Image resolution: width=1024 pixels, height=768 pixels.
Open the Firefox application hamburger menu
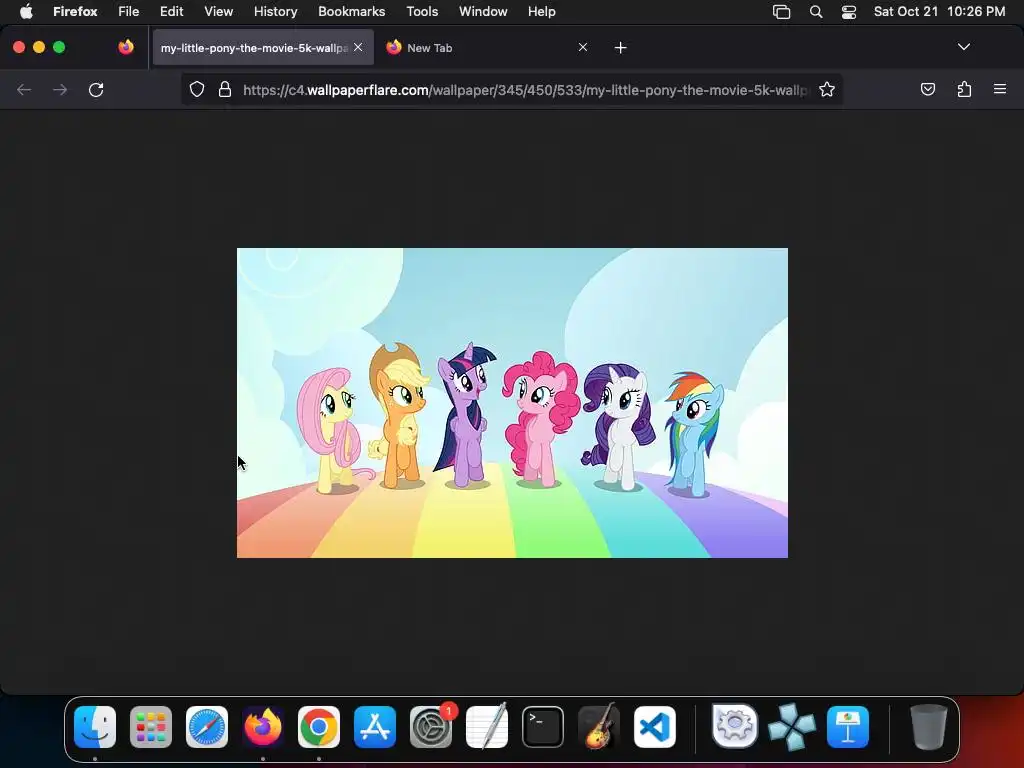[1000, 89]
